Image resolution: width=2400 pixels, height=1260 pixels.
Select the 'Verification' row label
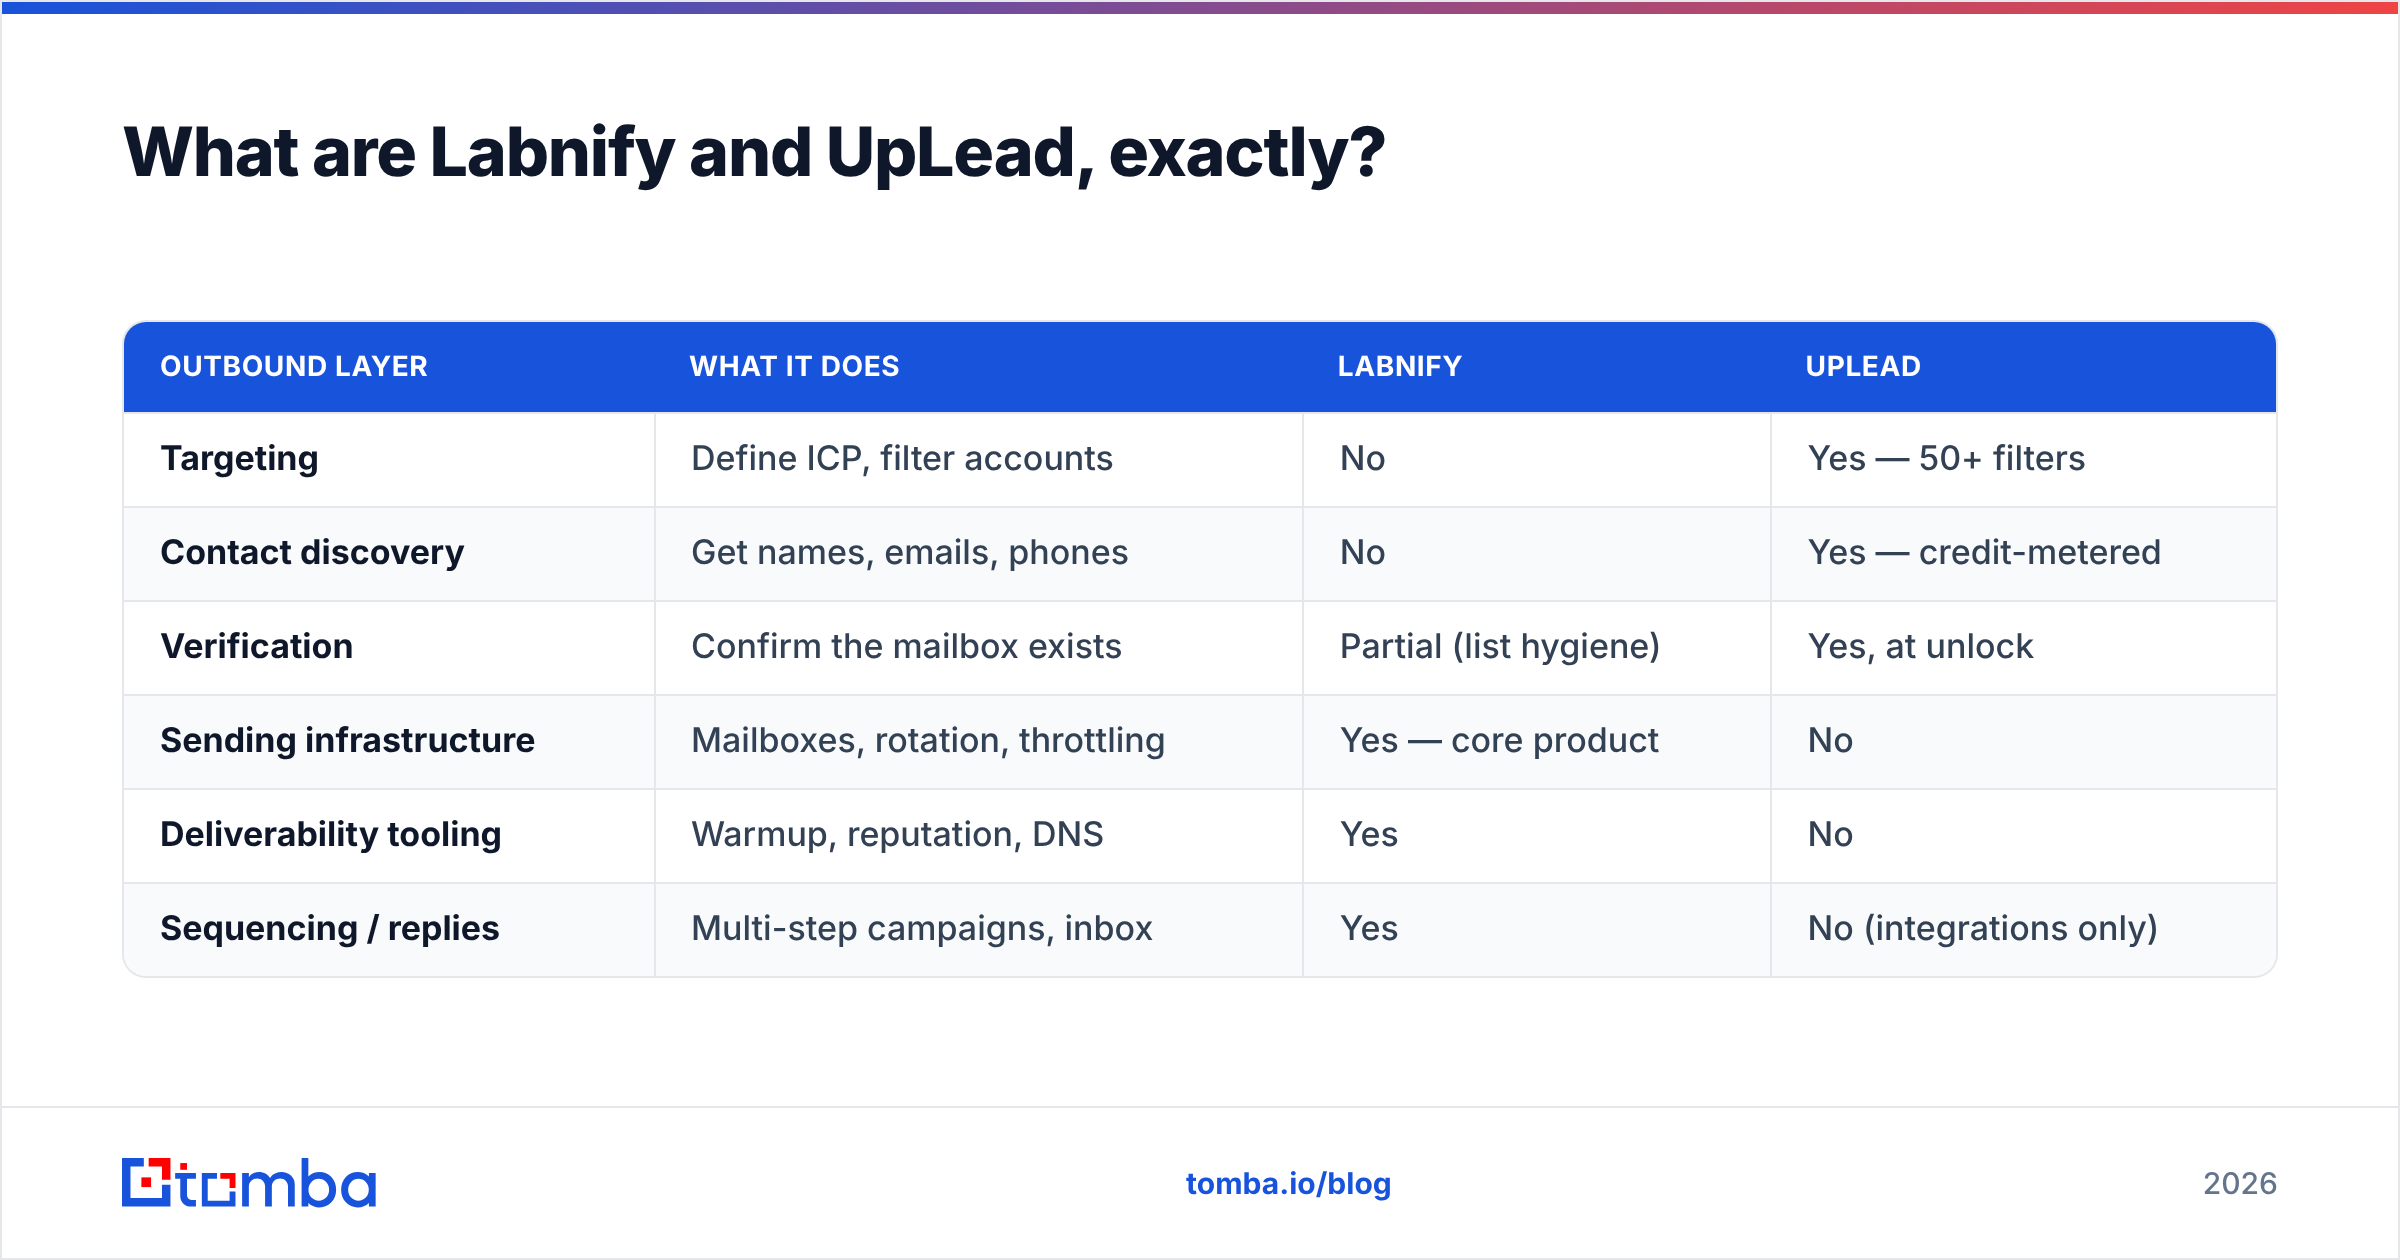click(257, 646)
